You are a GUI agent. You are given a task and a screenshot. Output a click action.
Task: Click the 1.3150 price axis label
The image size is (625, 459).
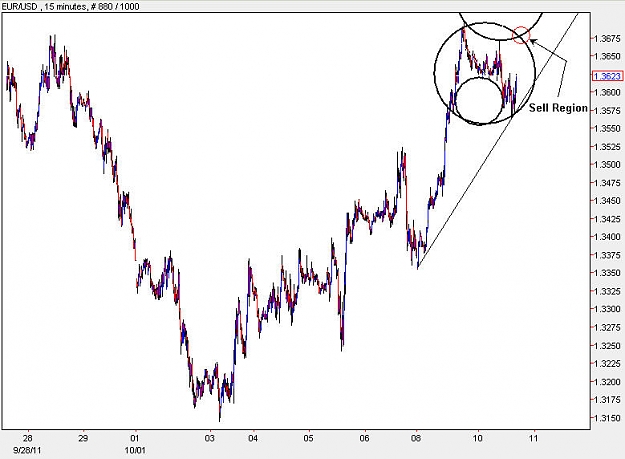coord(607,418)
